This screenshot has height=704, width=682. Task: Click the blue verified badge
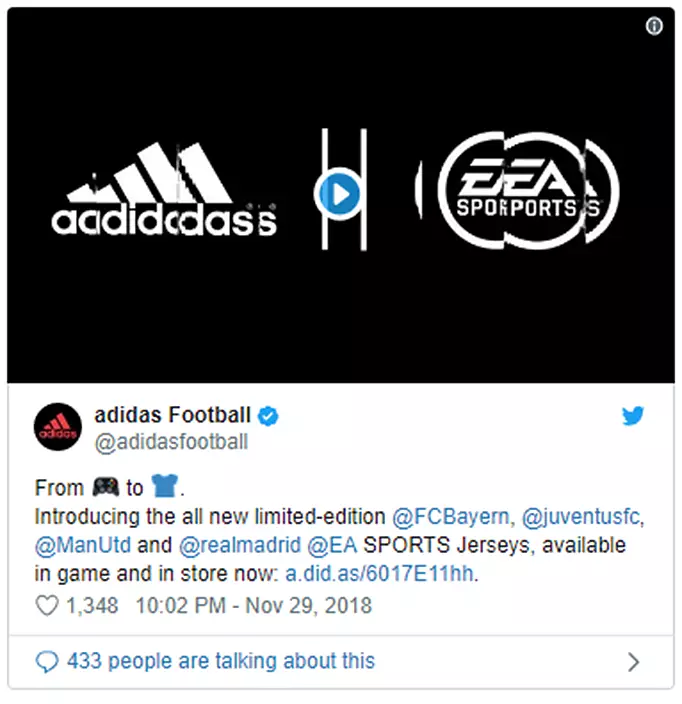click(268, 416)
